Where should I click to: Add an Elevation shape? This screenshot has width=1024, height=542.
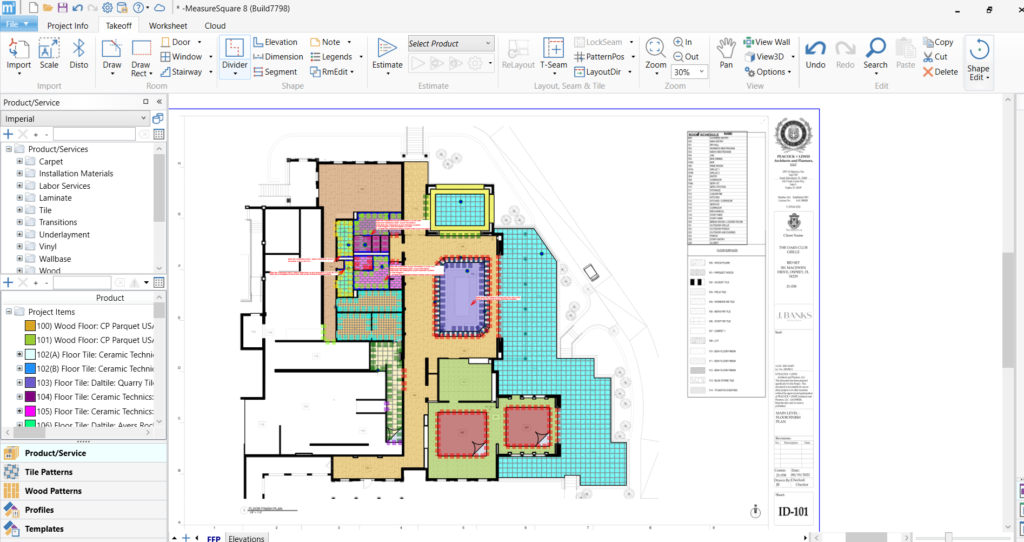(275, 42)
